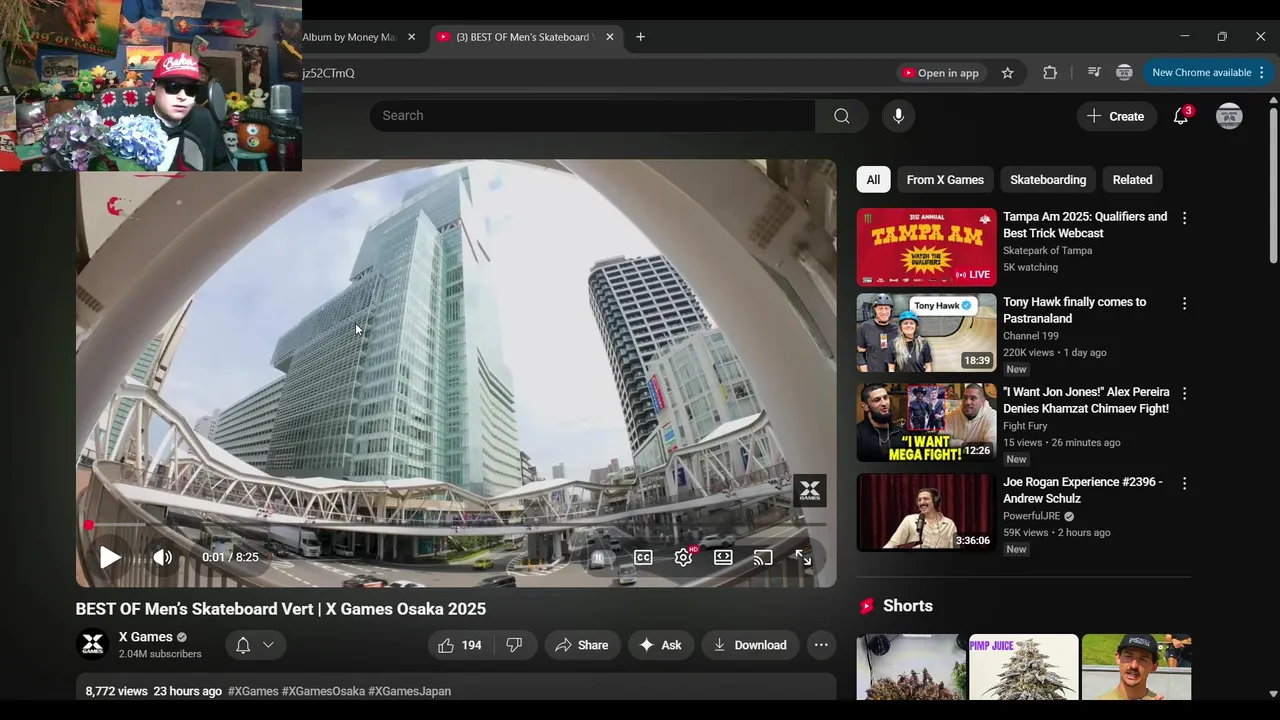Open notification bell dropdown for X Games
The width and height of the screenshot is (1280, 720).
click(x=254, y=645)
